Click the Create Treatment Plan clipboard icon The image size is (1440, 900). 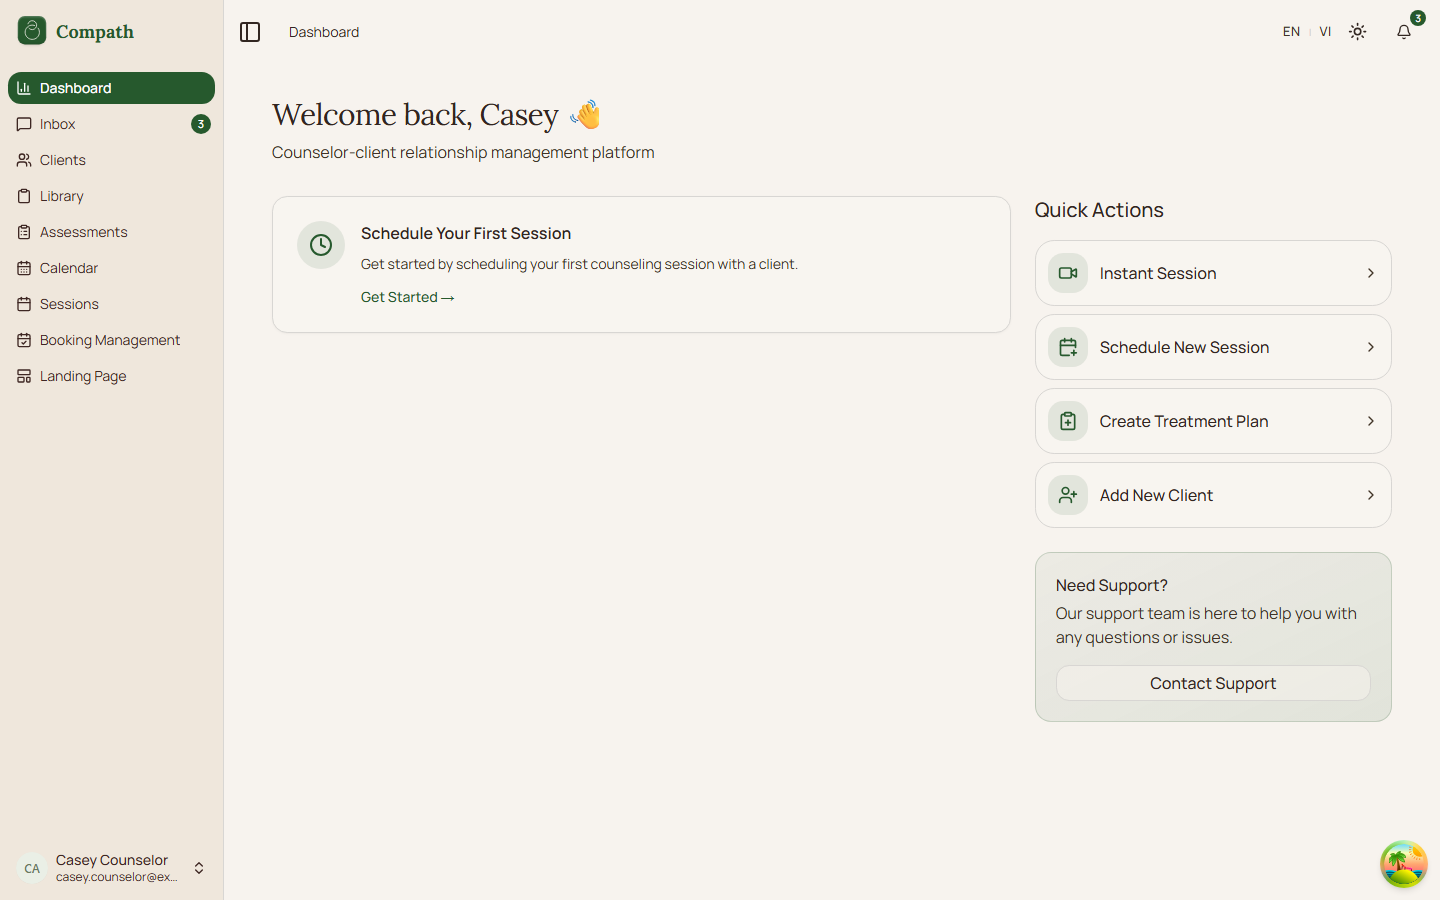click(1068, 421)
